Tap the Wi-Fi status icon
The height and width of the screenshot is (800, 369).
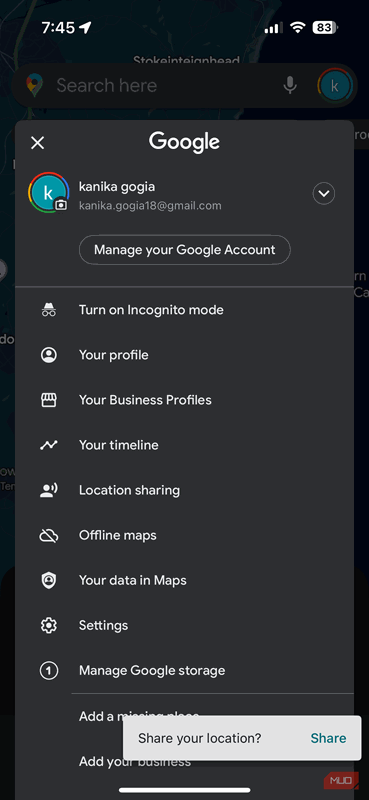click(x=298, y=28)
